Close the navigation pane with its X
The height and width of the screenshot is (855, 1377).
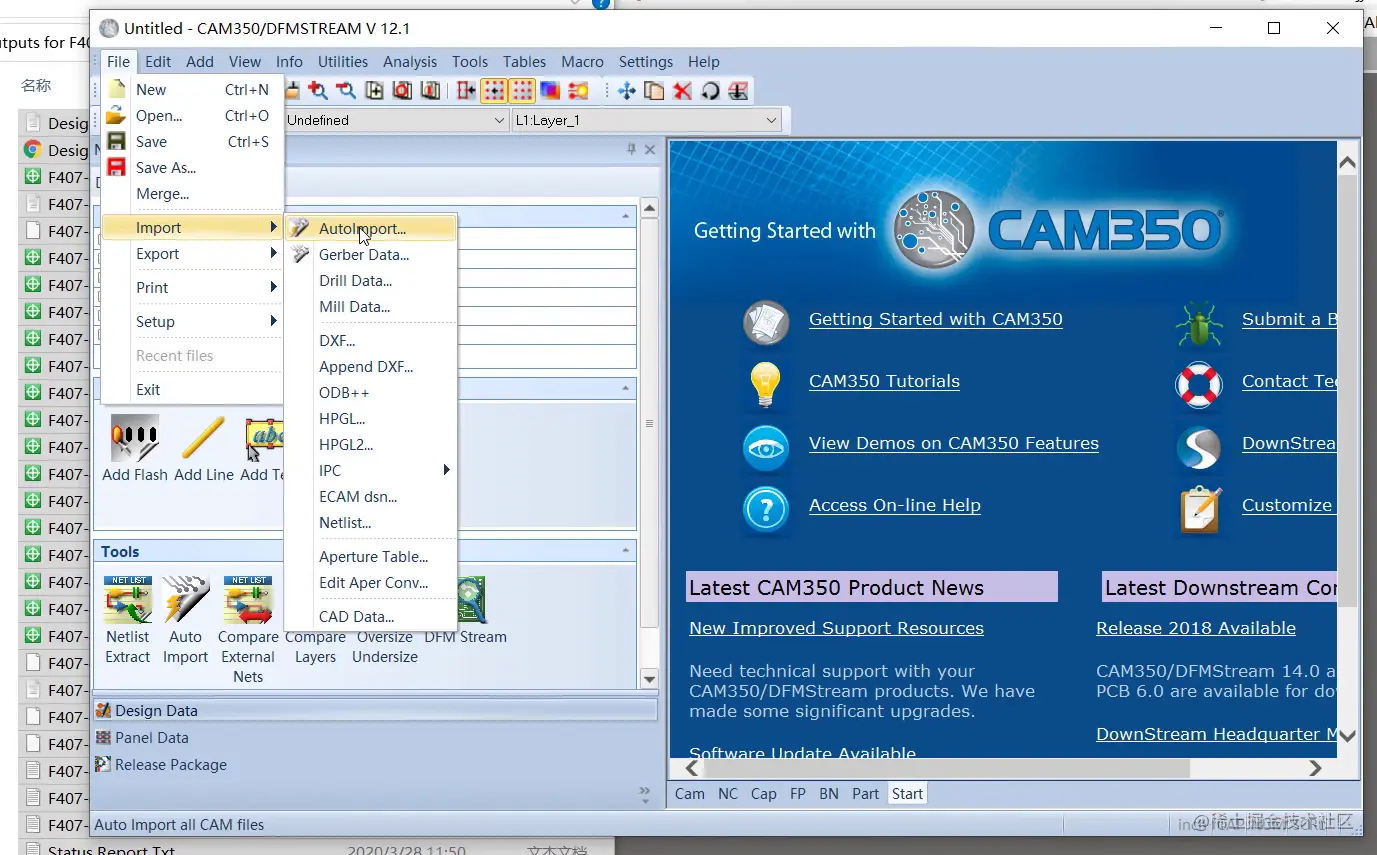[650, 149]
